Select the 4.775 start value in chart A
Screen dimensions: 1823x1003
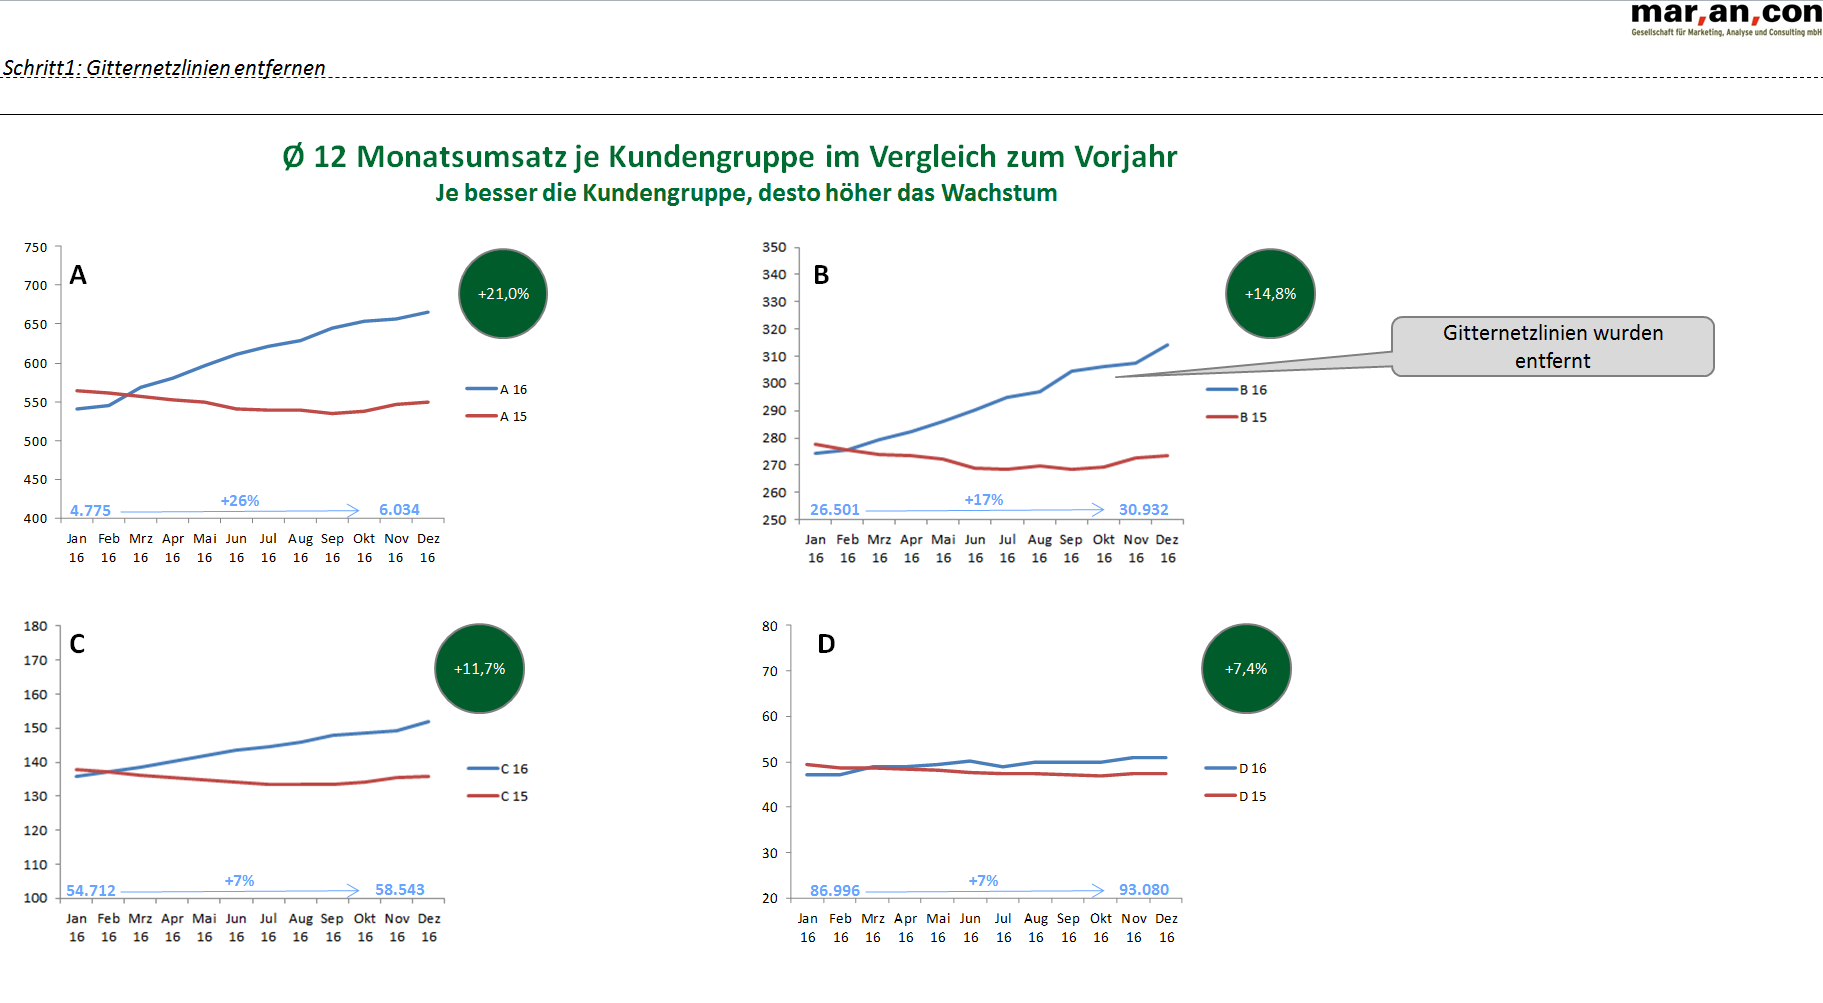click(90, 510)
